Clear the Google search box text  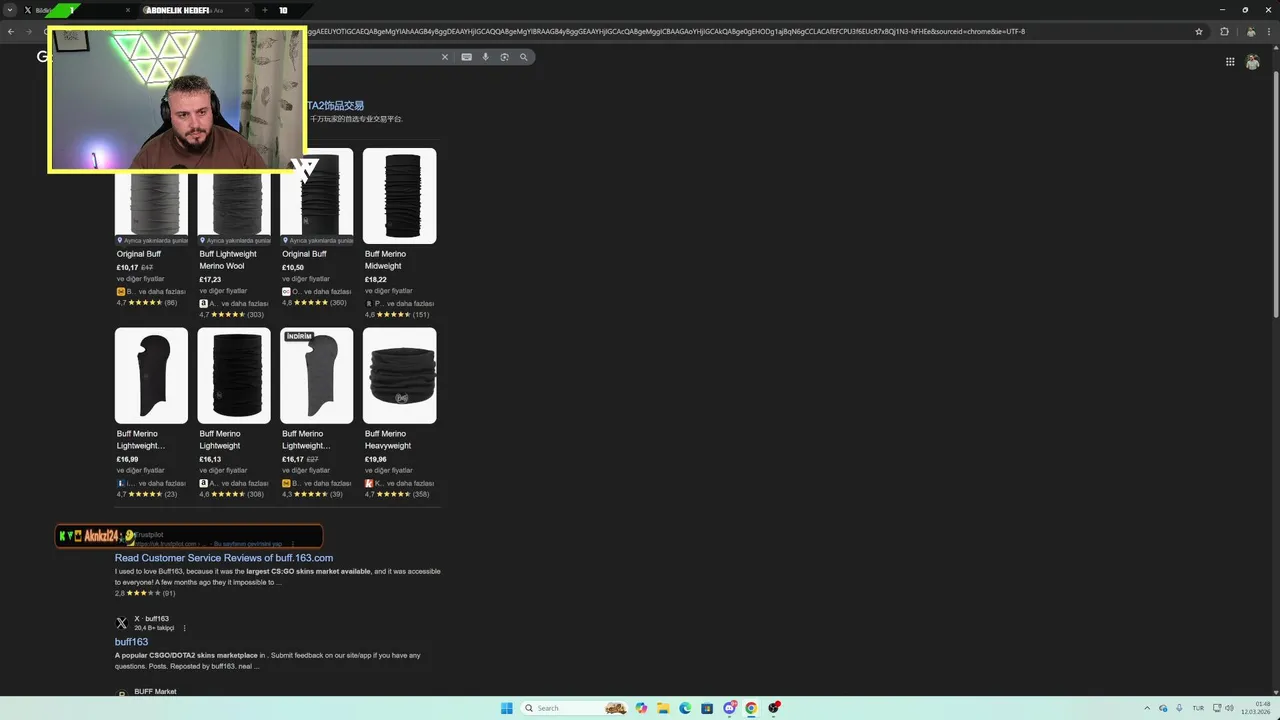(445, 57)
